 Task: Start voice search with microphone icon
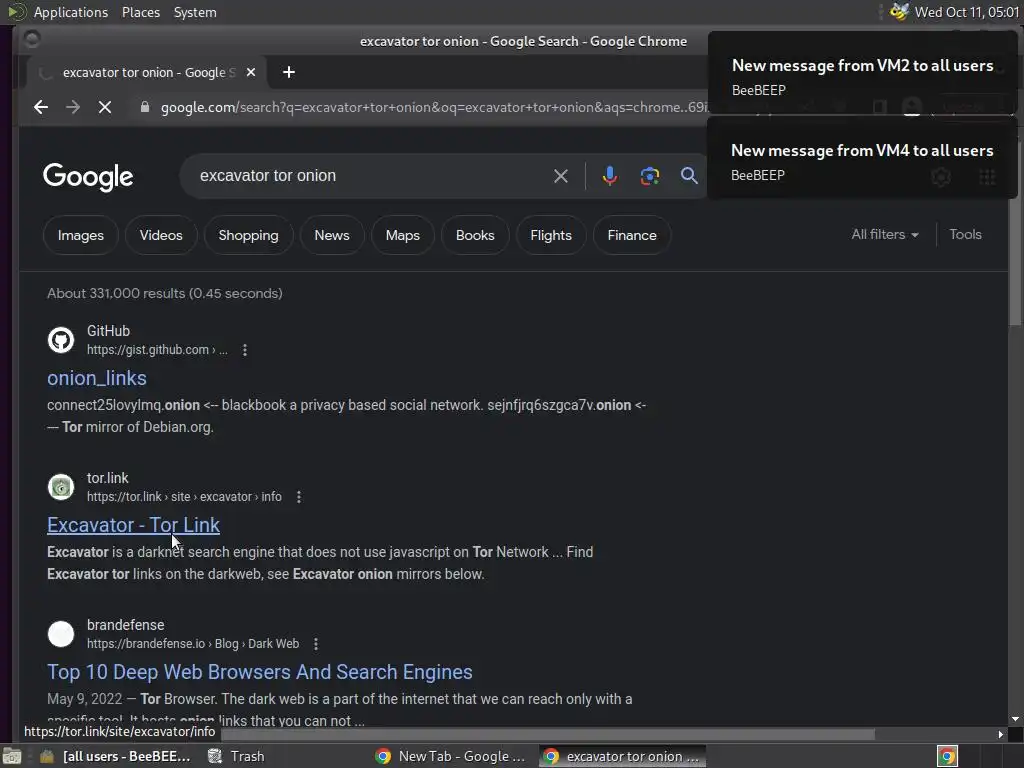[x=609, y=176]
